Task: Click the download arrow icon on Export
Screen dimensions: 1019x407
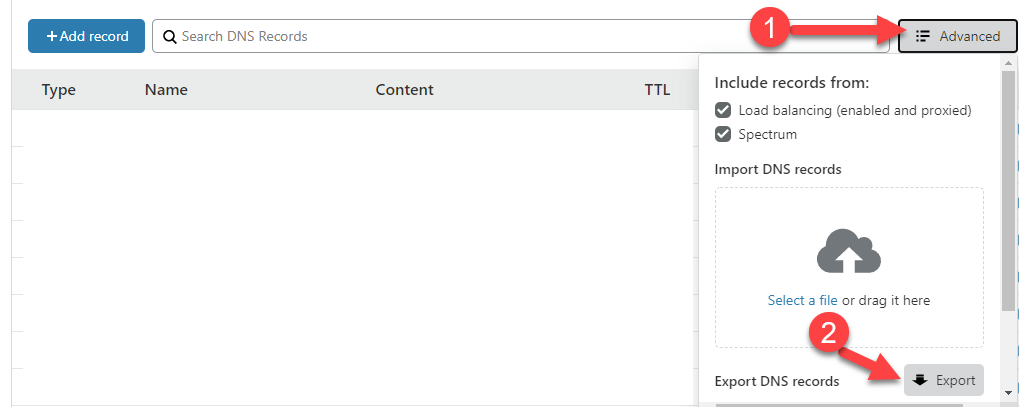Action: click(921, 380)
